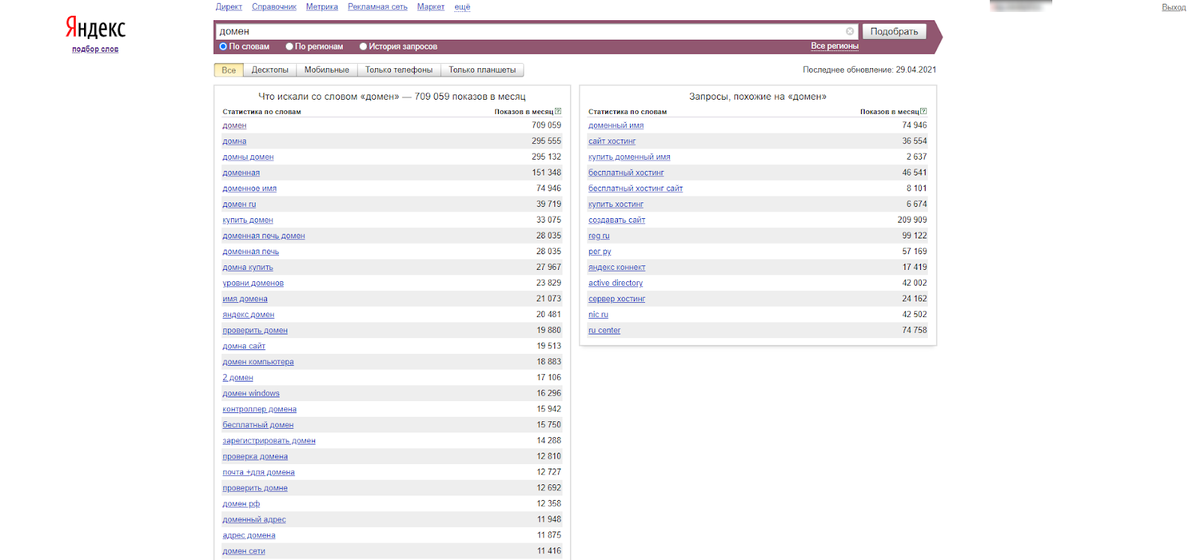Open the «ещё» services menu
This screenshot has height=560, width=1200.
tap(462, 7)
